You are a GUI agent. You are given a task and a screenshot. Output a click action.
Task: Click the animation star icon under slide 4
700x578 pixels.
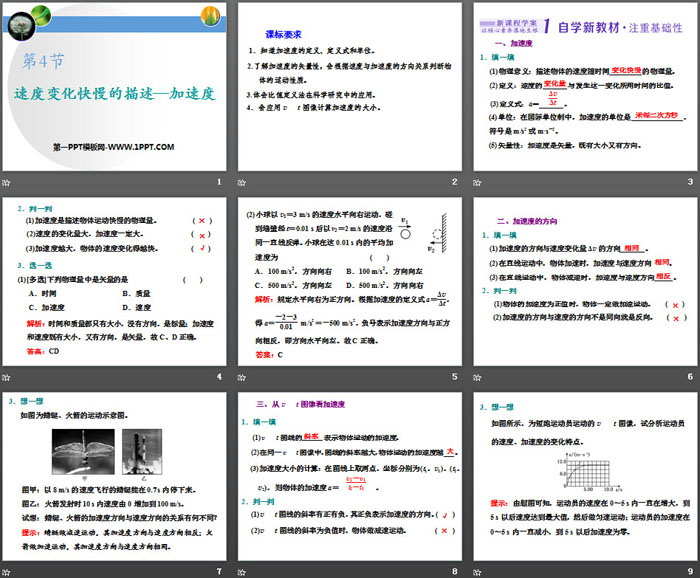coord(8,376)
